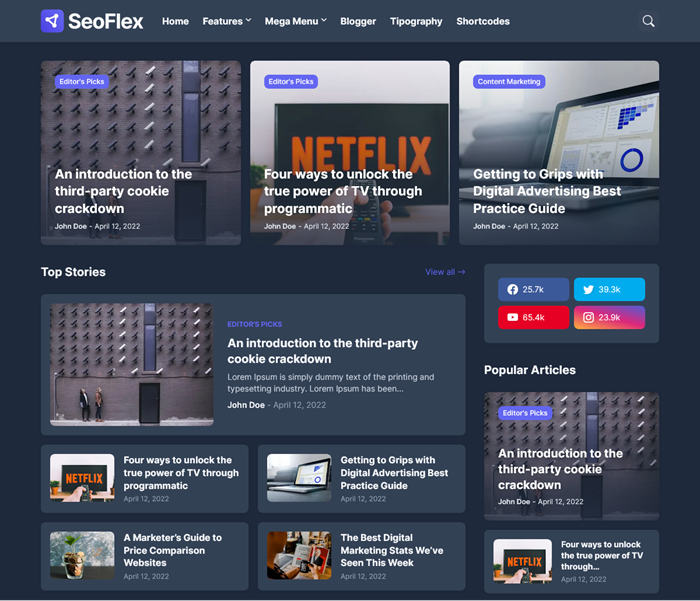Click the Content Marketing tag on hero card
Image resolution: width=700 pixels, height=601 pixels.
(509, 82)
